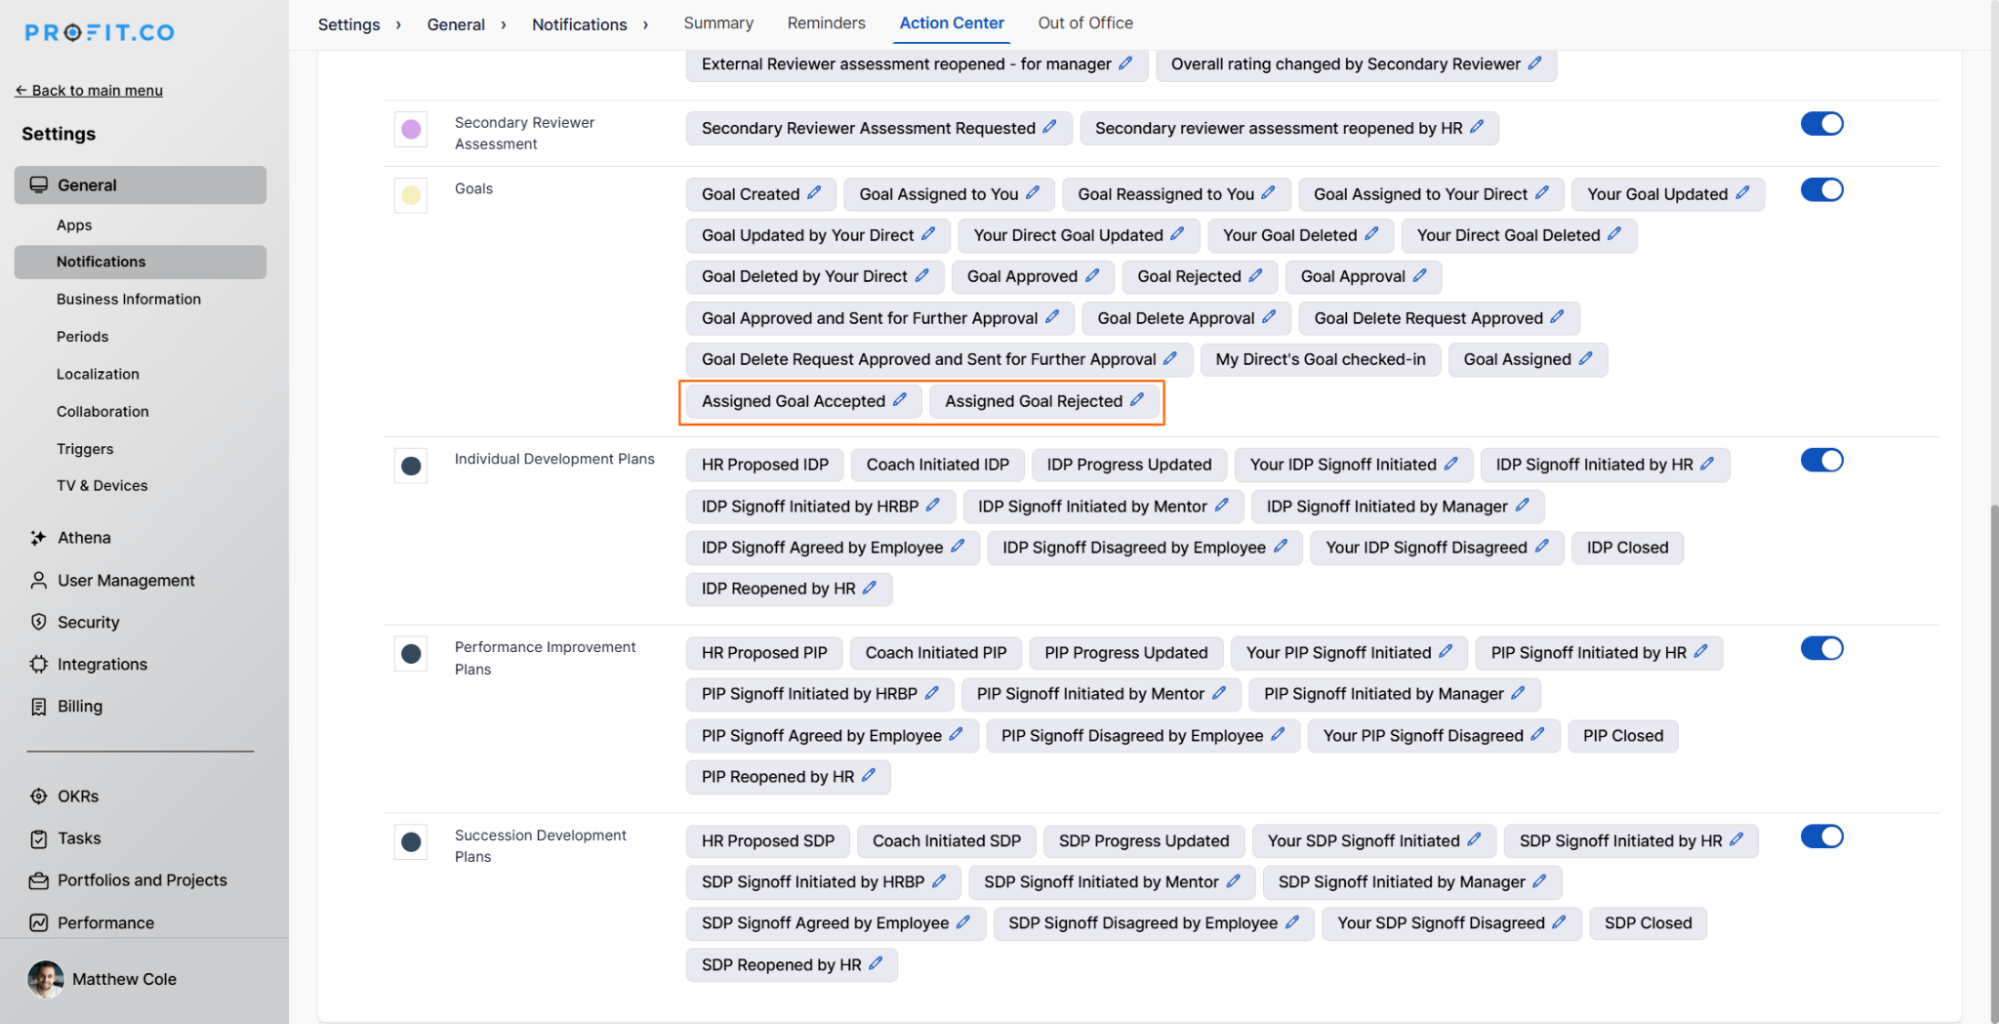
Task: Click the edit pencil on PIP Reopened by HR
Action: [x=868, y=776]
